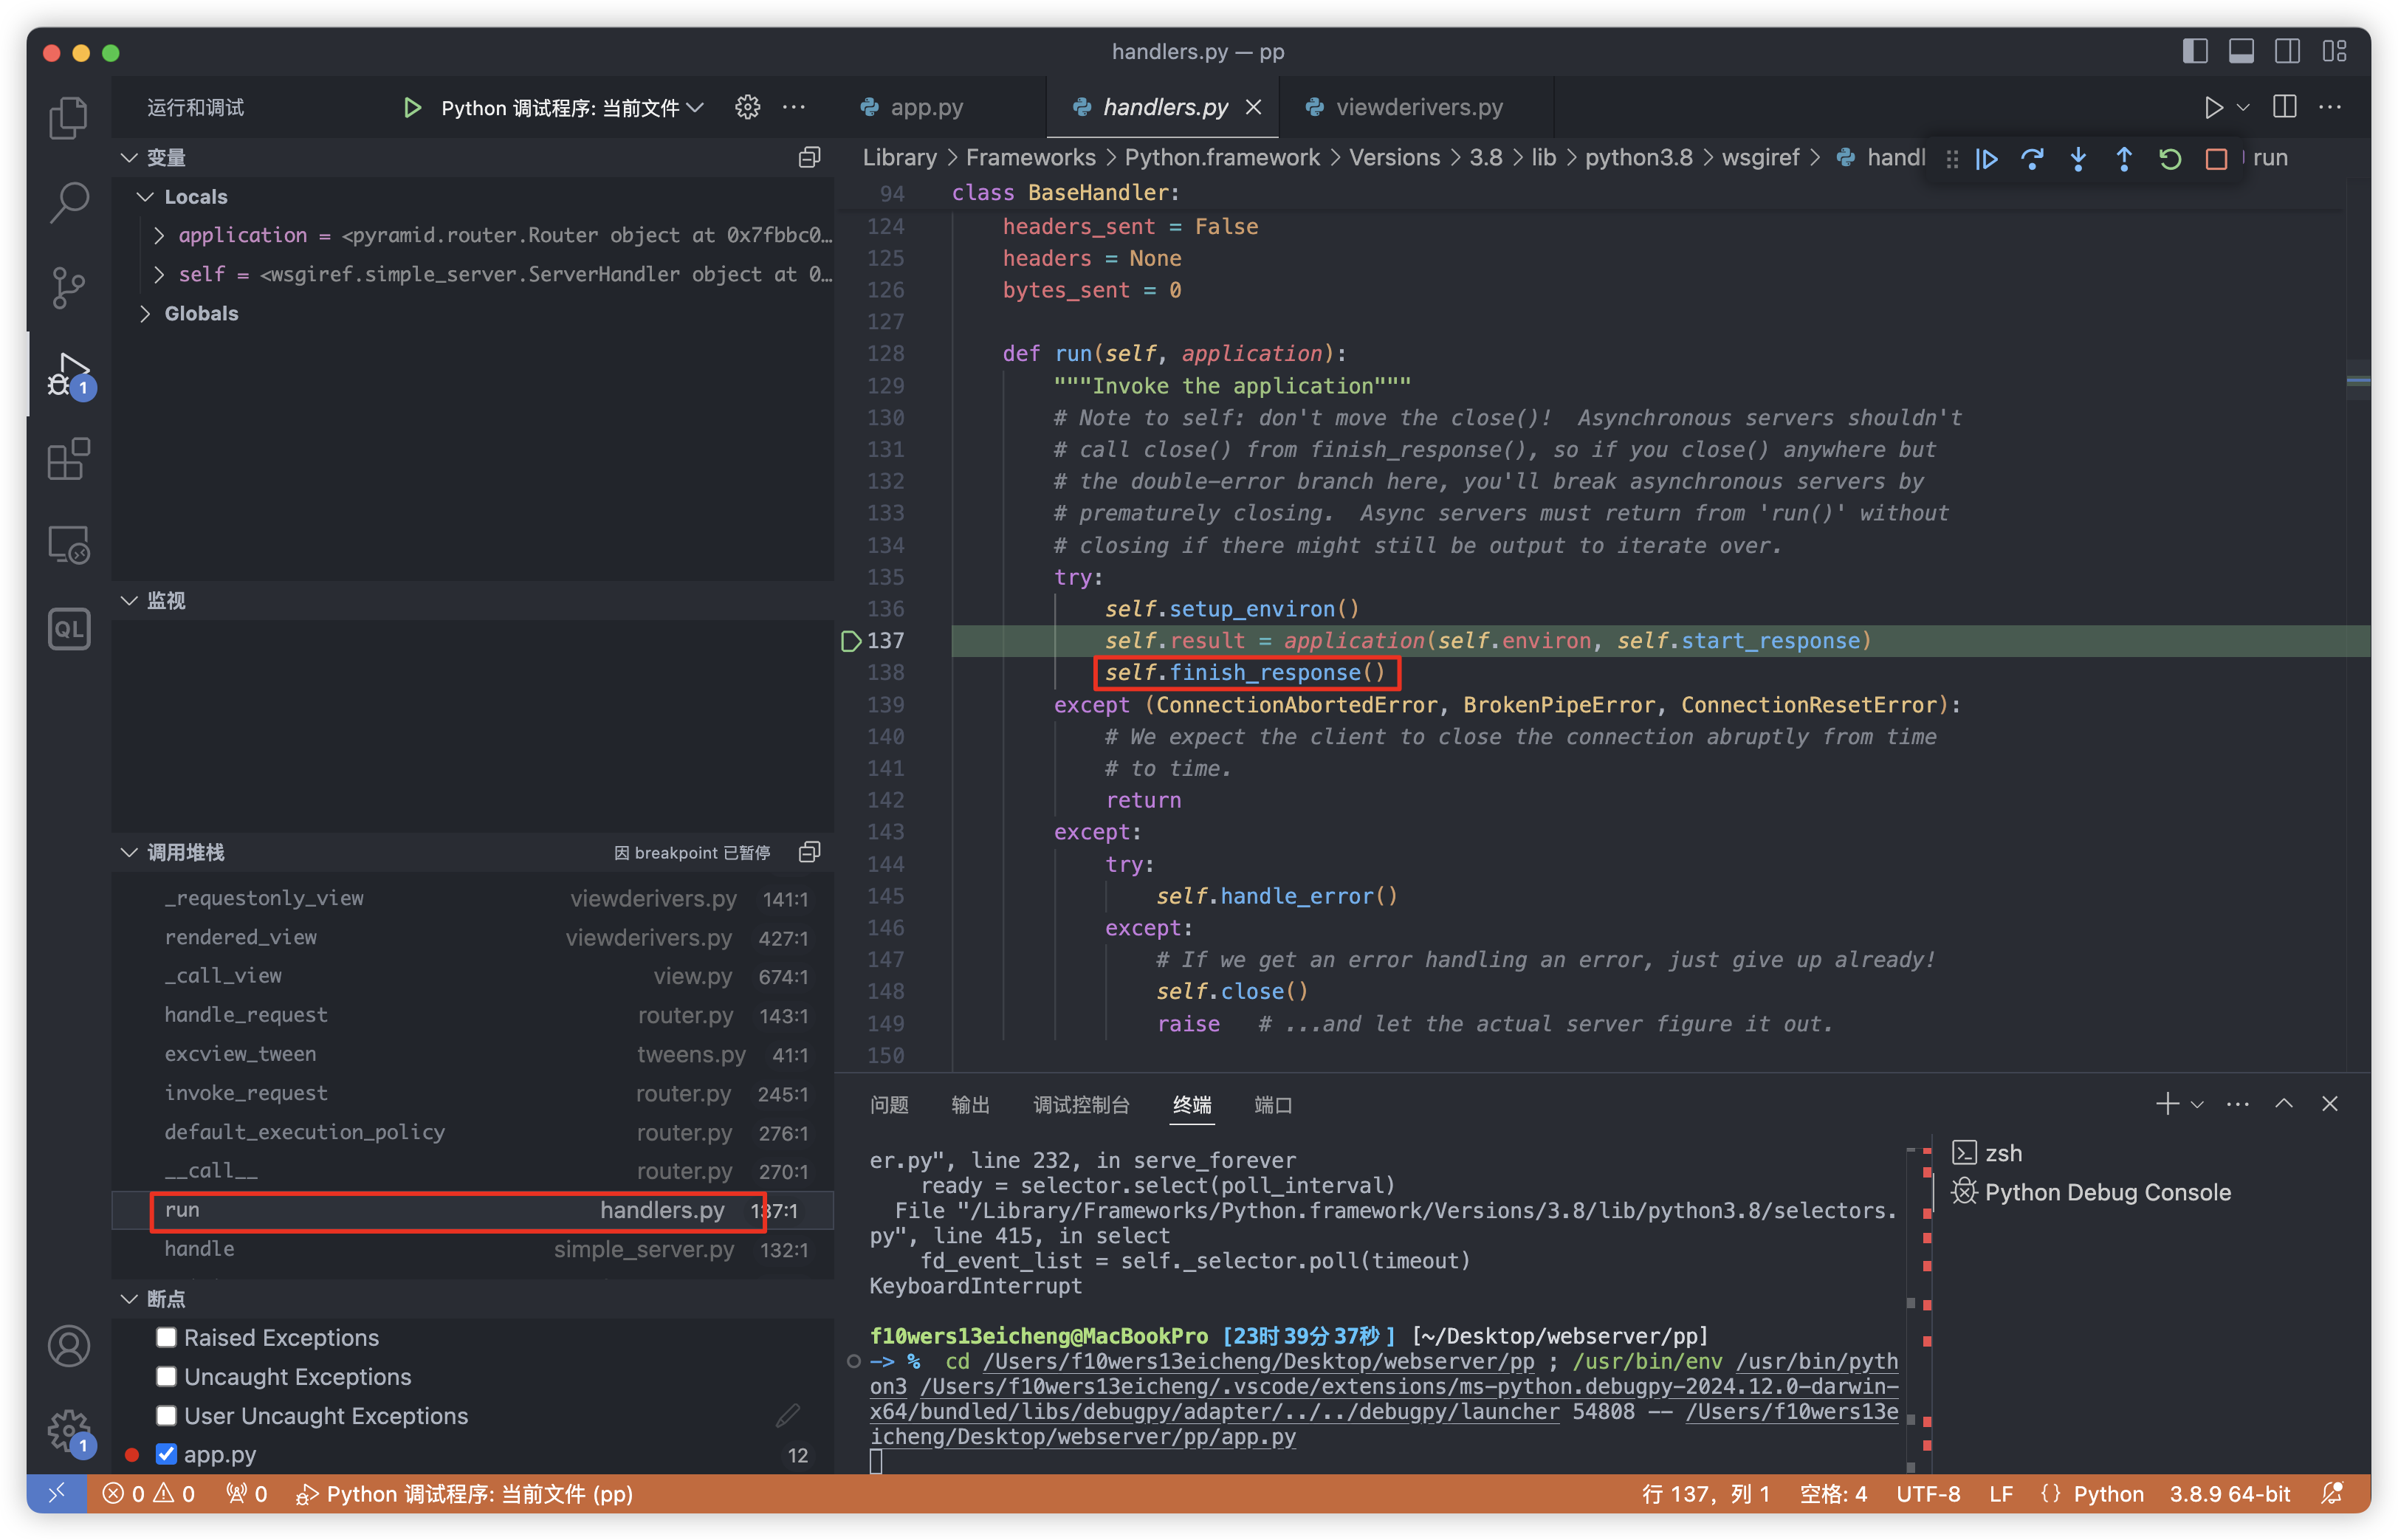The image size is (2398, 1540).
Task: Collapse the 断点 section
Action: [x=129, y=1298]
